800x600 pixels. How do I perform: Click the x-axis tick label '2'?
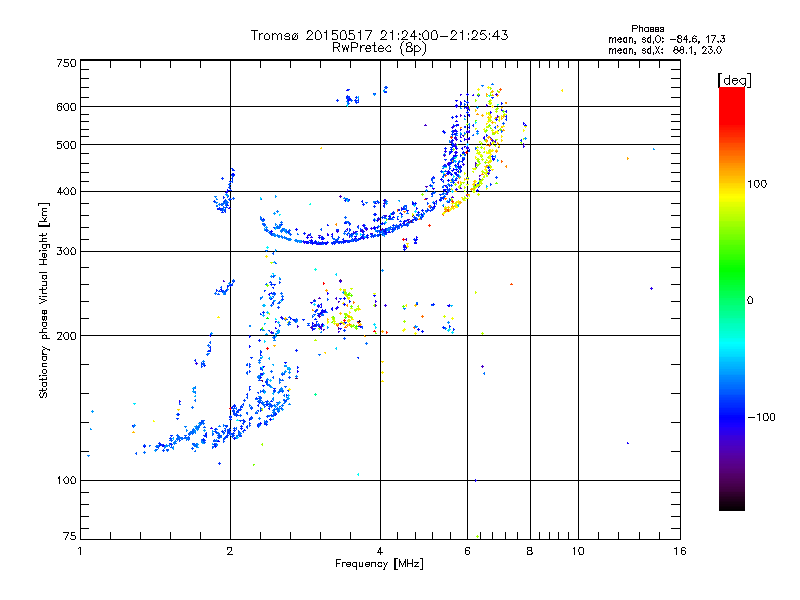pos(230,551)
